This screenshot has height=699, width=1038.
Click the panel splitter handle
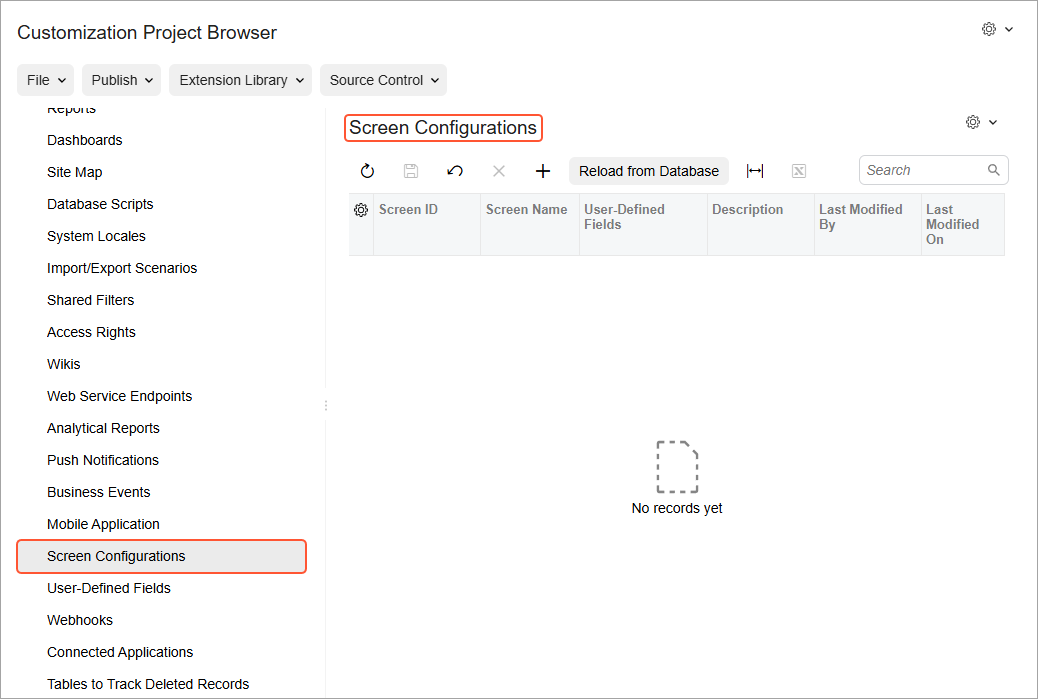pyautogui.click(x=326, y=405)
